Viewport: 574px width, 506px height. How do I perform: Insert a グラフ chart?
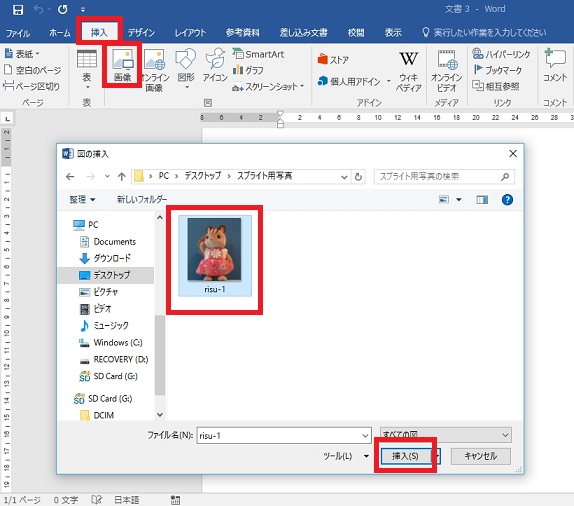point(248,70)
